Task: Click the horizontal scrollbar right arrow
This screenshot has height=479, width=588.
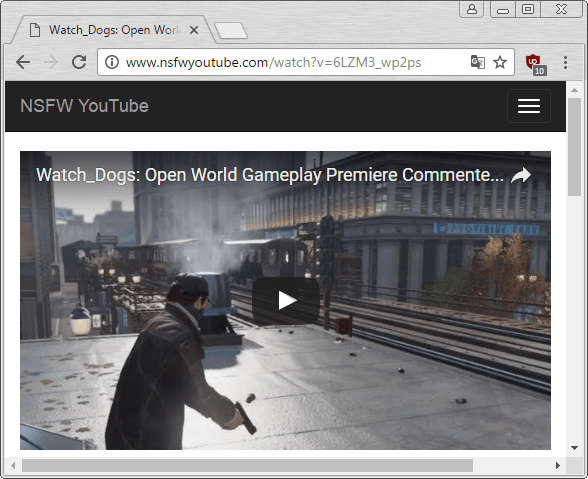Action: (x=558, y=465)
